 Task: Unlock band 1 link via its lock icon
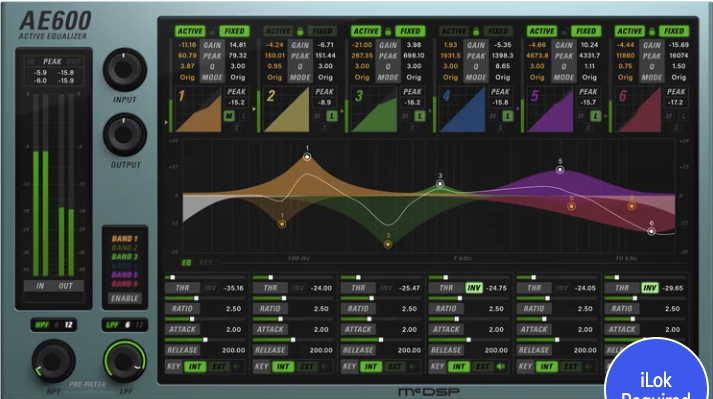(x=212, y=31)
